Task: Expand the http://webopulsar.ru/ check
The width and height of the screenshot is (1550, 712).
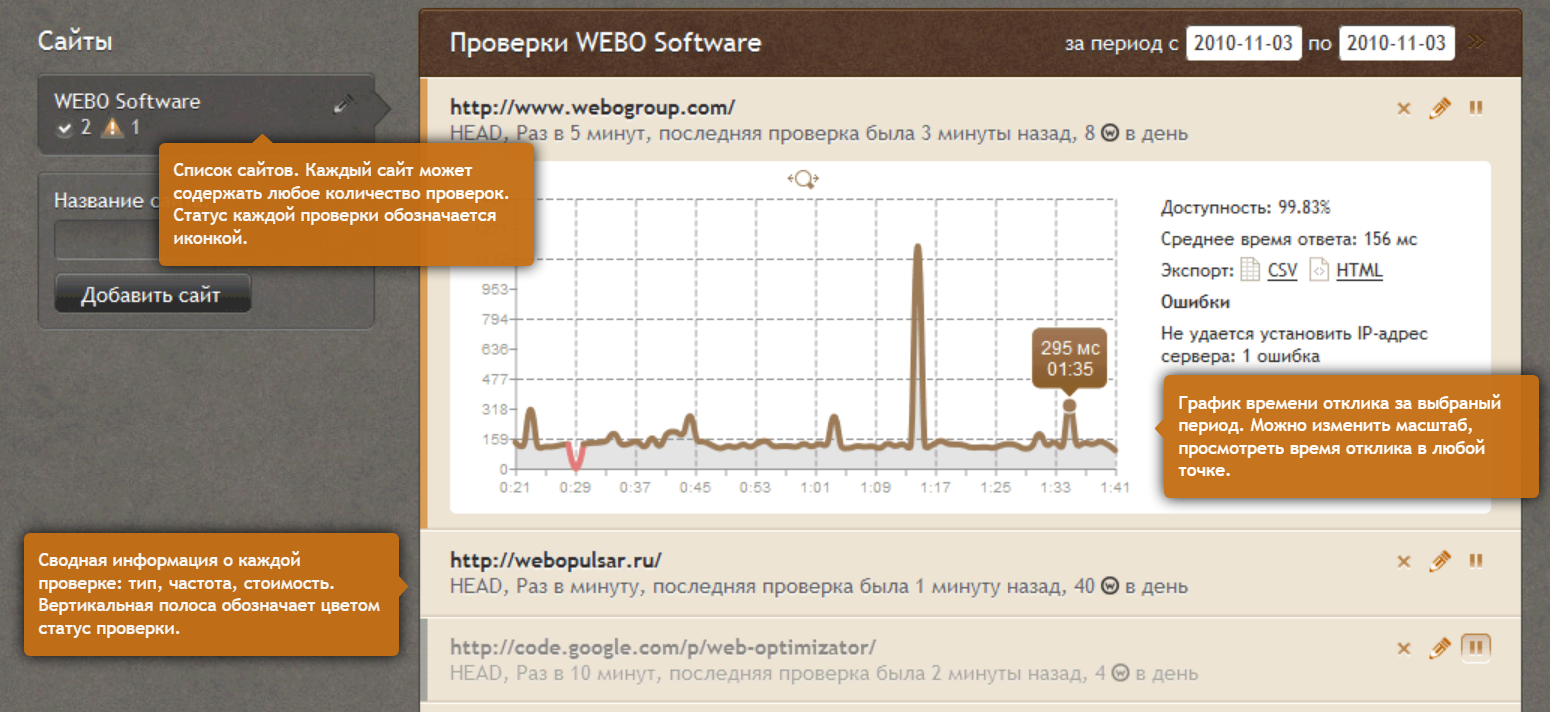Action: 555,560
